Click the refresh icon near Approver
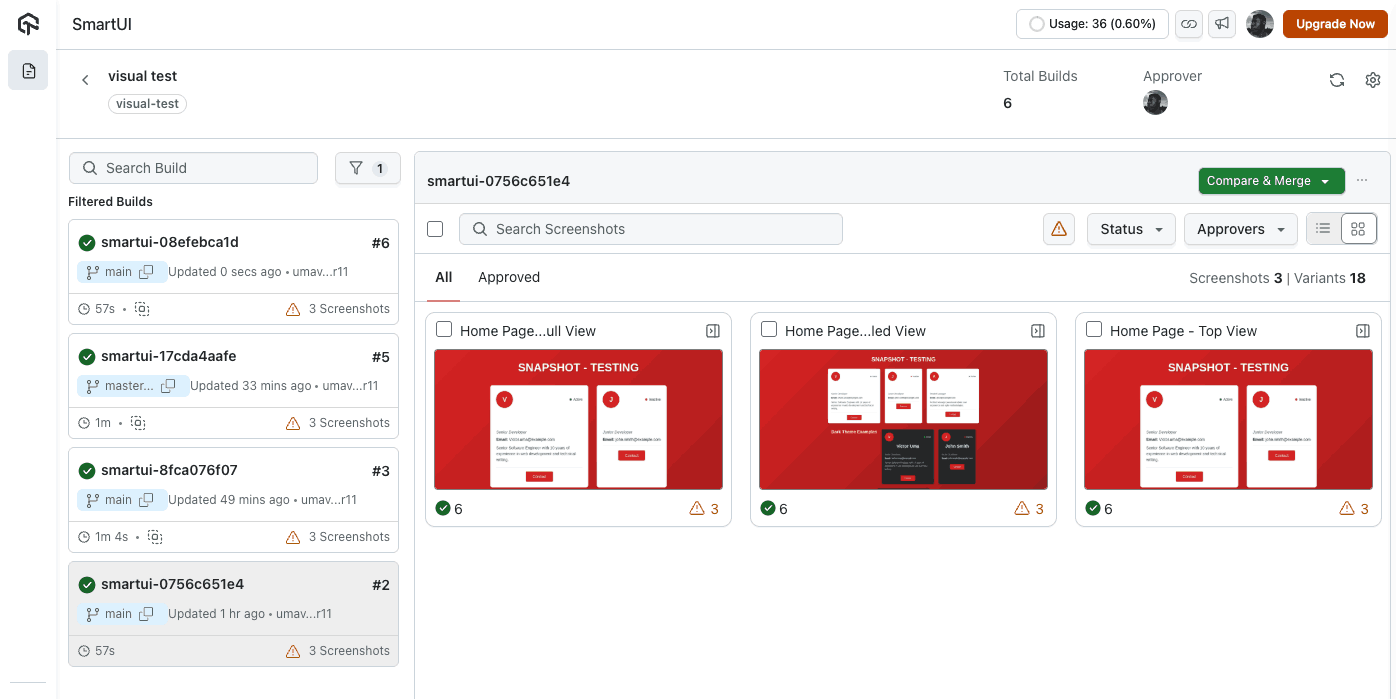 [1337, 80]
